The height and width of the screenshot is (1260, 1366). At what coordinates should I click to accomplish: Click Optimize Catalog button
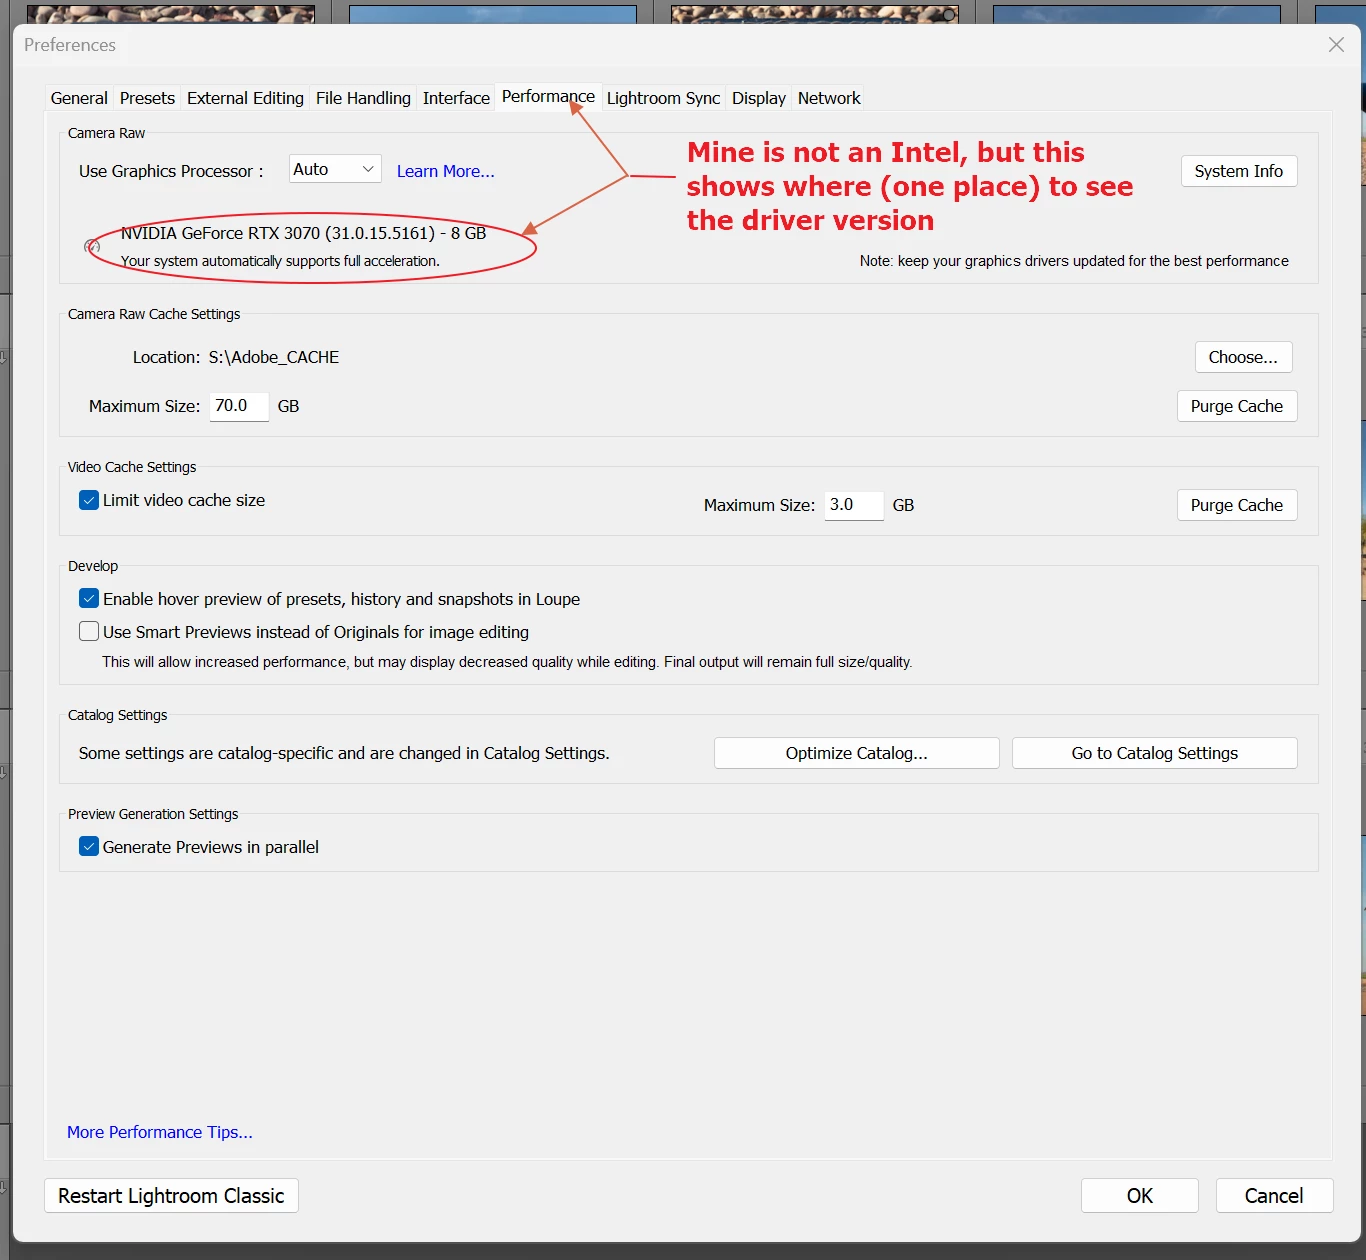[x=856, y=753]
